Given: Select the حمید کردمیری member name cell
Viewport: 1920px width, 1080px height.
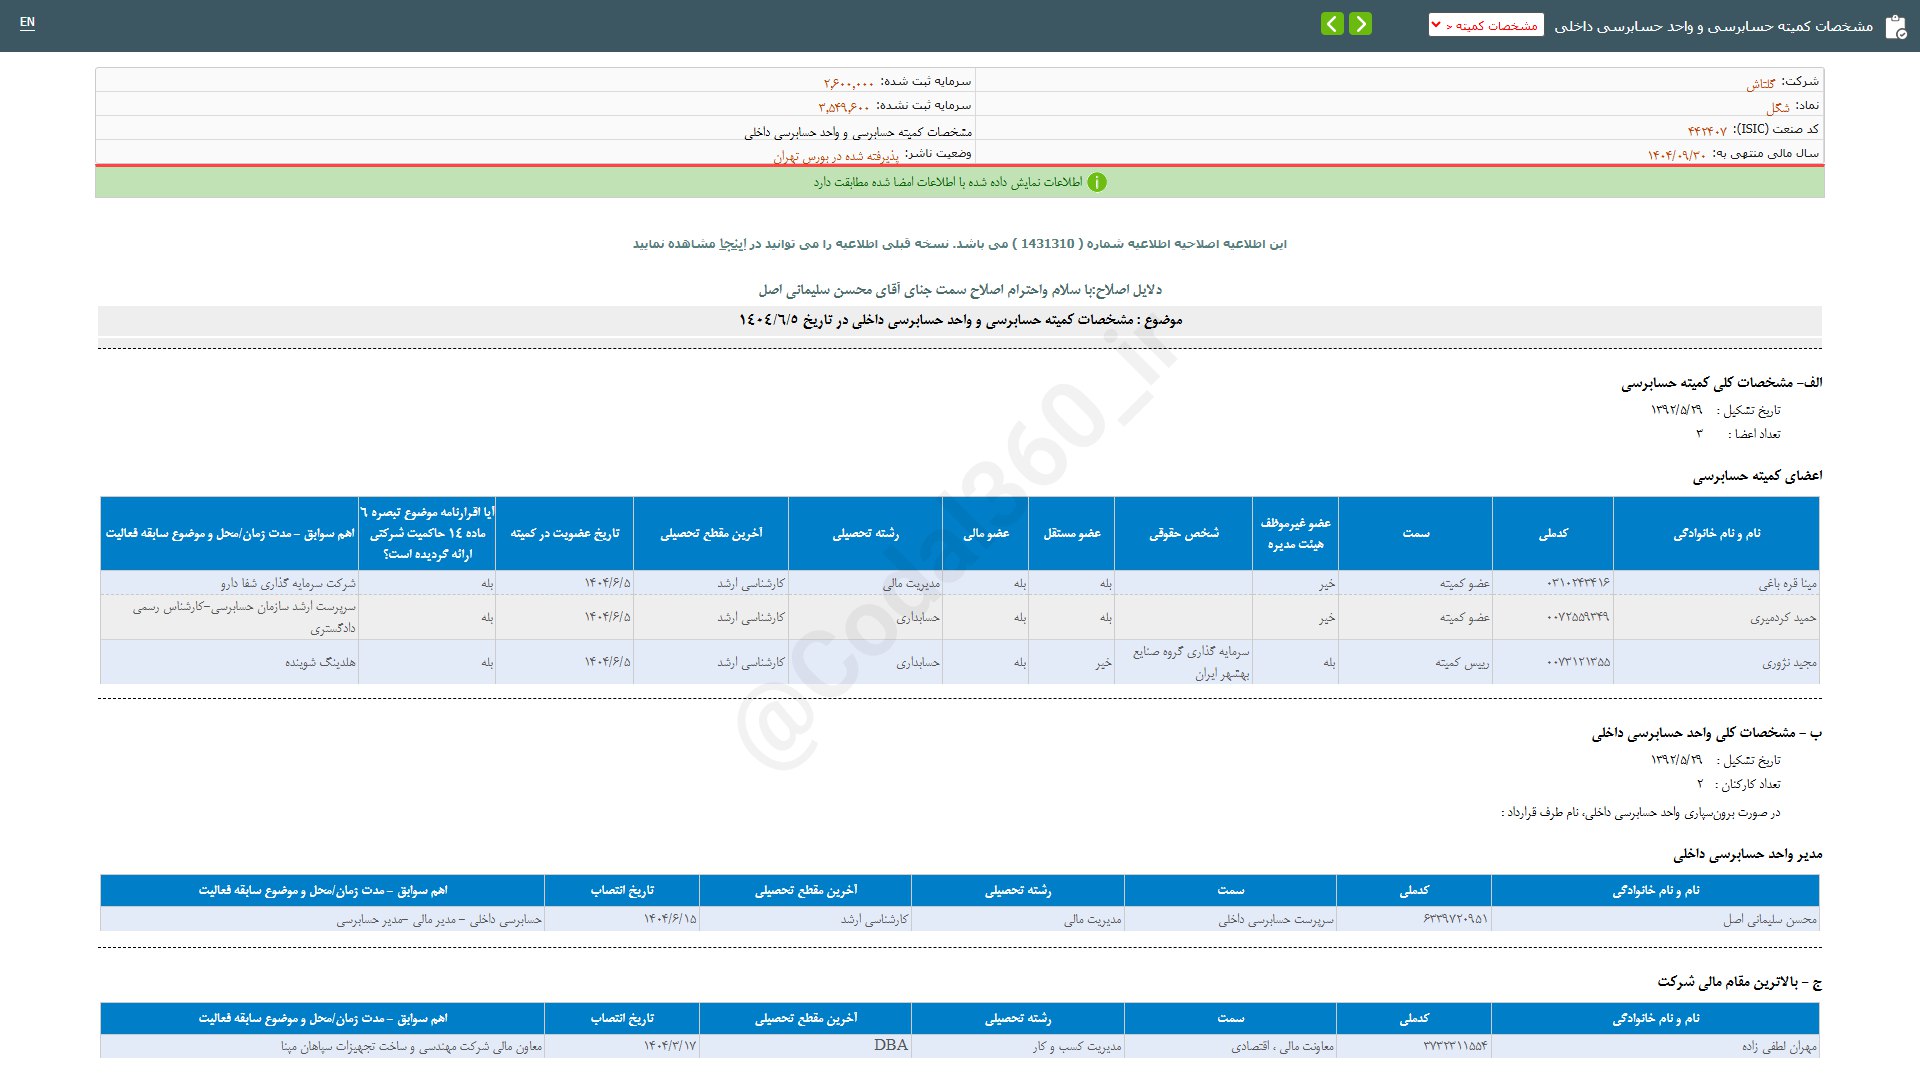Looking at the screenshot, I should coord(1783,618).
